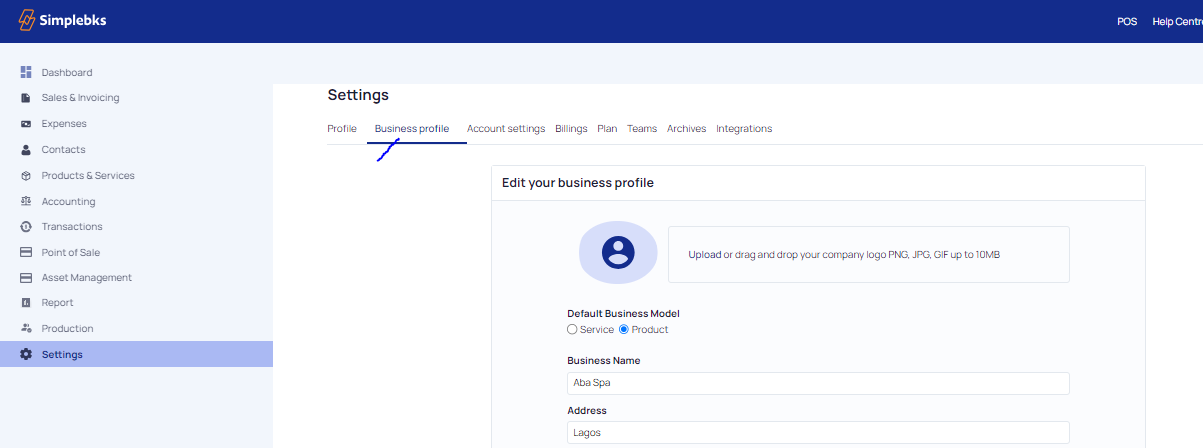
Task: Select the Contacts person icon
Action: (x=26, y=150)
